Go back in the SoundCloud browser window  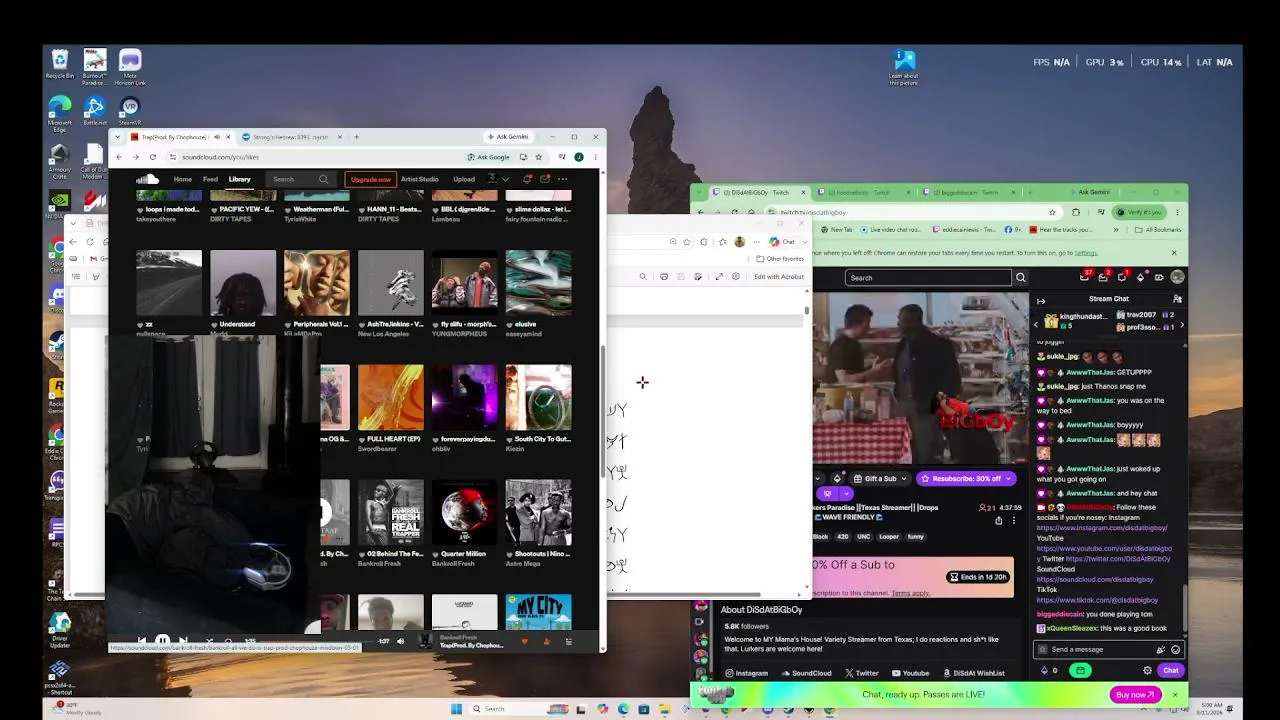pos(119,157)
